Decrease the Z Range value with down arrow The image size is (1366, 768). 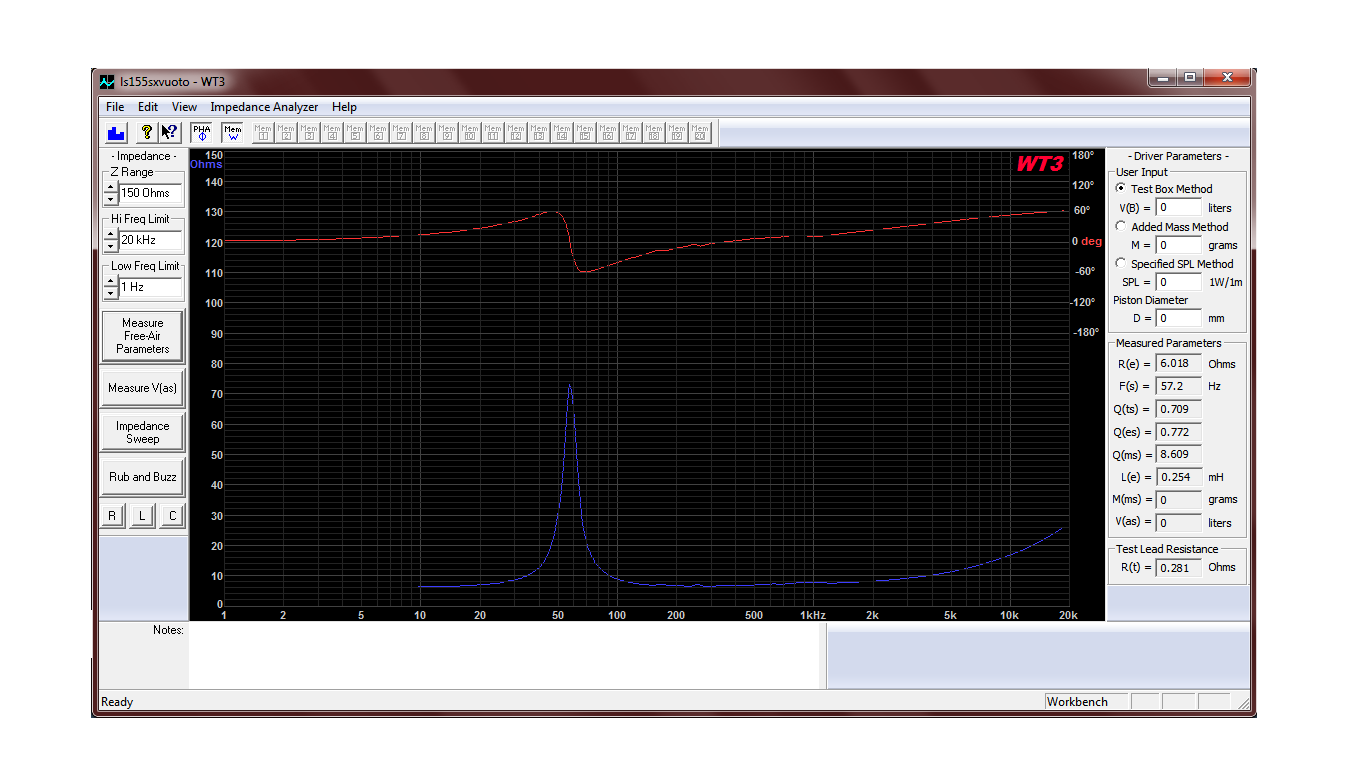point(110,198)
